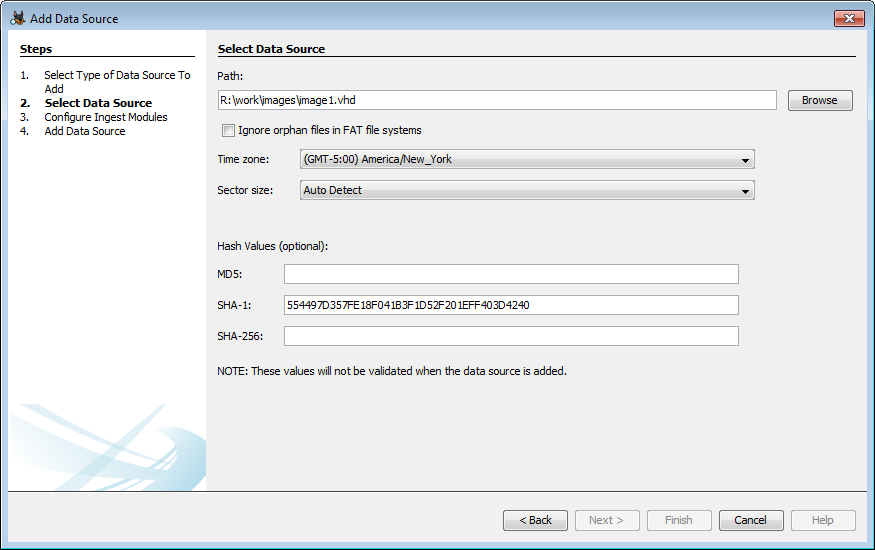Go back with the Back button
This screenshot has width=875, height=550.
(x=535, y=520)
